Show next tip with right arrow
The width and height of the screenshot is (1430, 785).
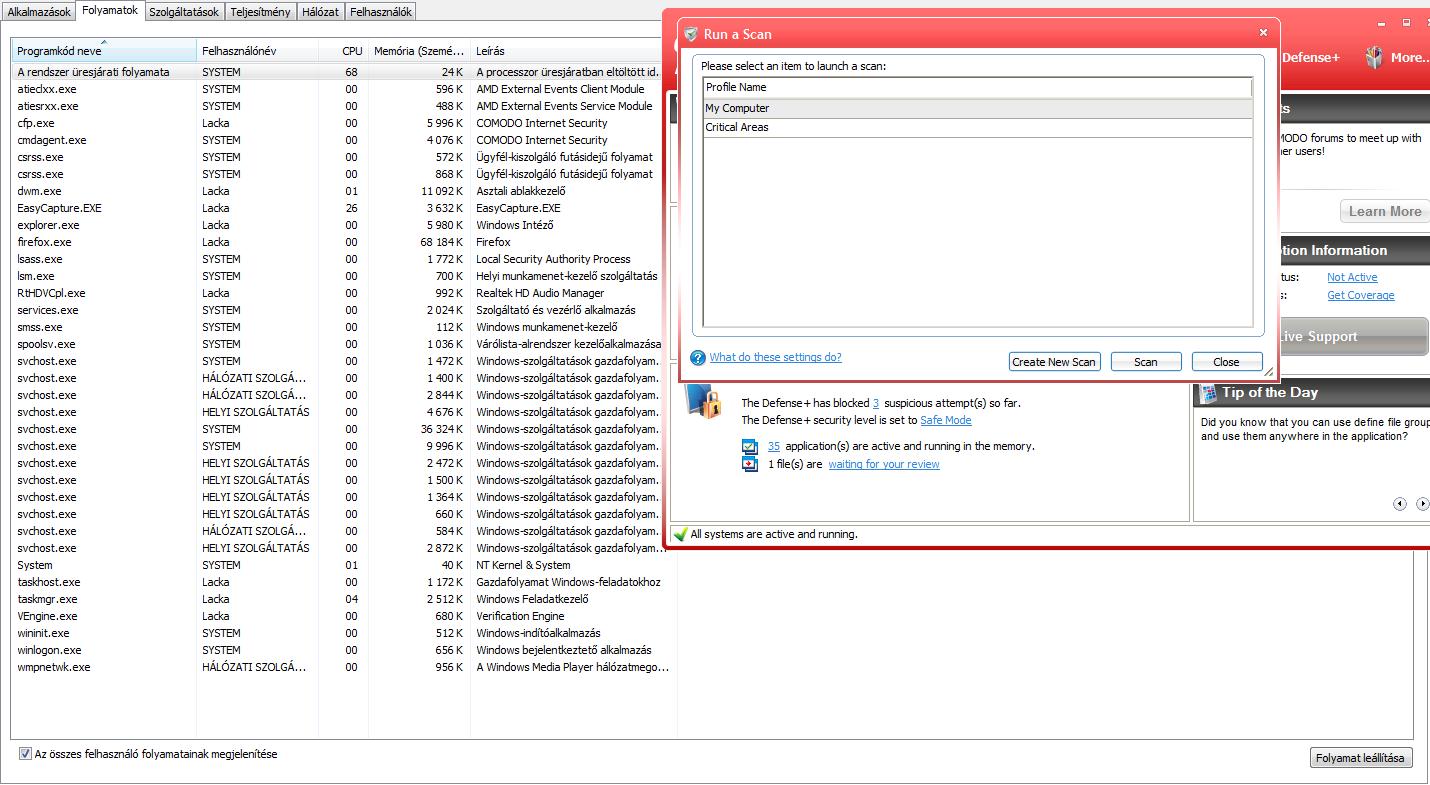tap(1423, 504)
